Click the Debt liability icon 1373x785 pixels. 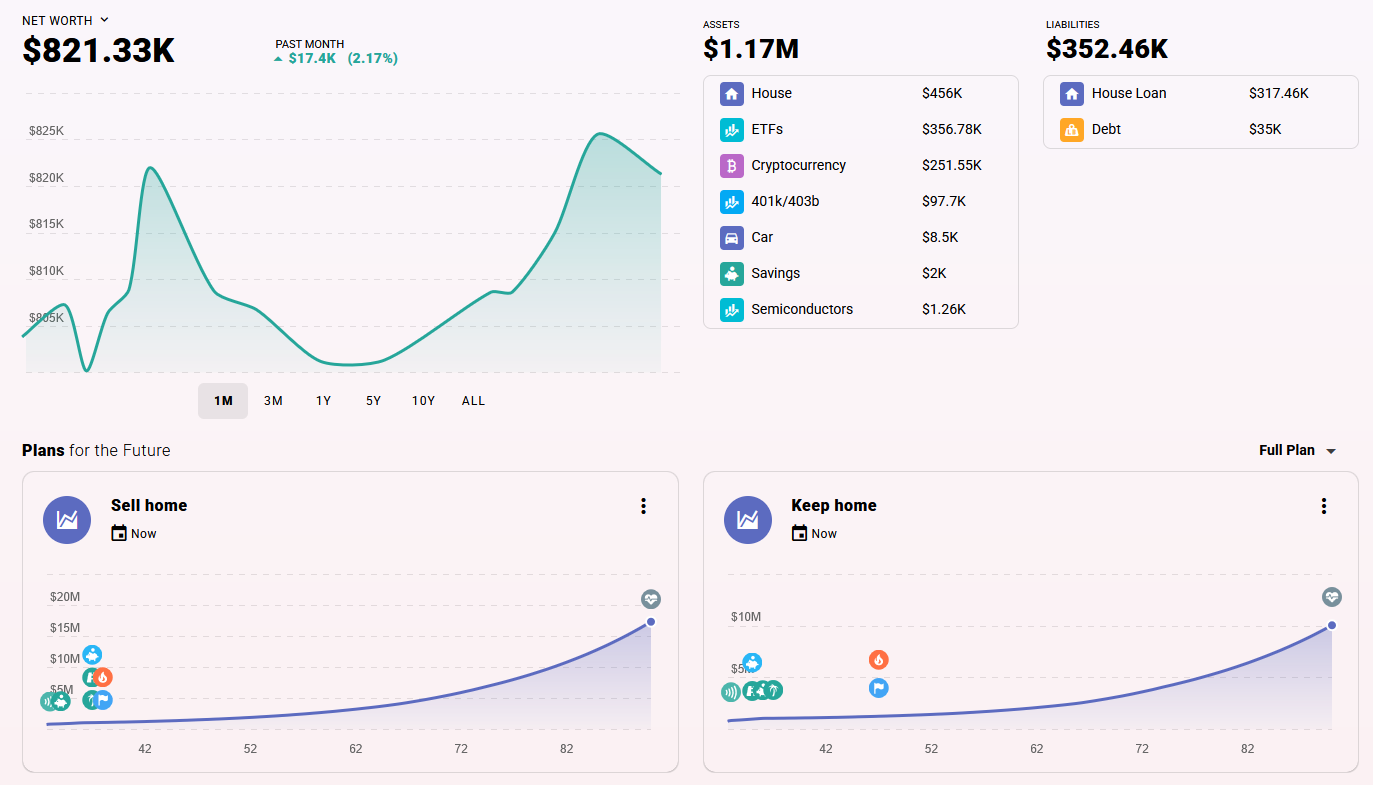(x=1072, y=130)
